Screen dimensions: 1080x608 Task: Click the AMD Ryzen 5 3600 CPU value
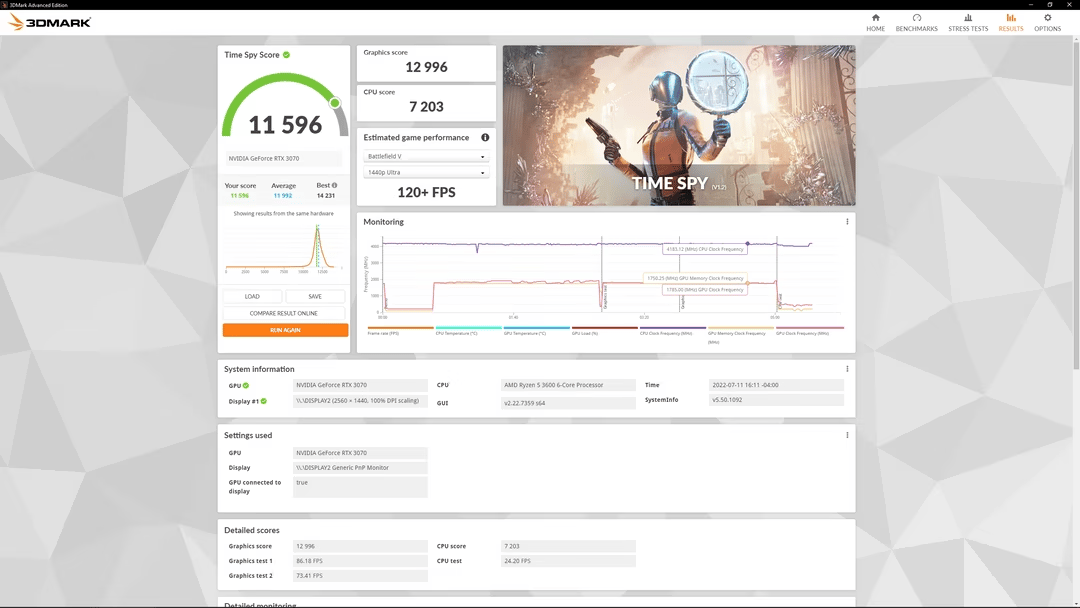(x=568, y=386)
